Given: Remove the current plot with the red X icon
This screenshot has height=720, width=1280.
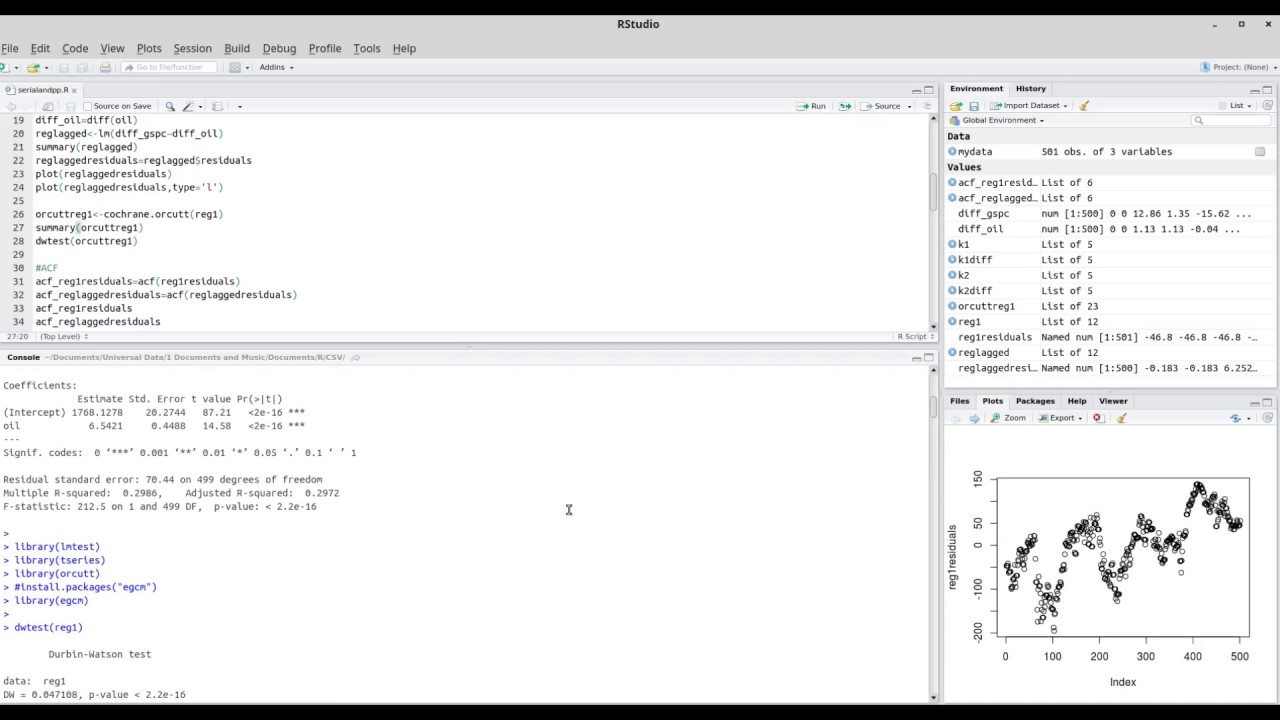Looking at the screenshot, I should pos(1098,418).
